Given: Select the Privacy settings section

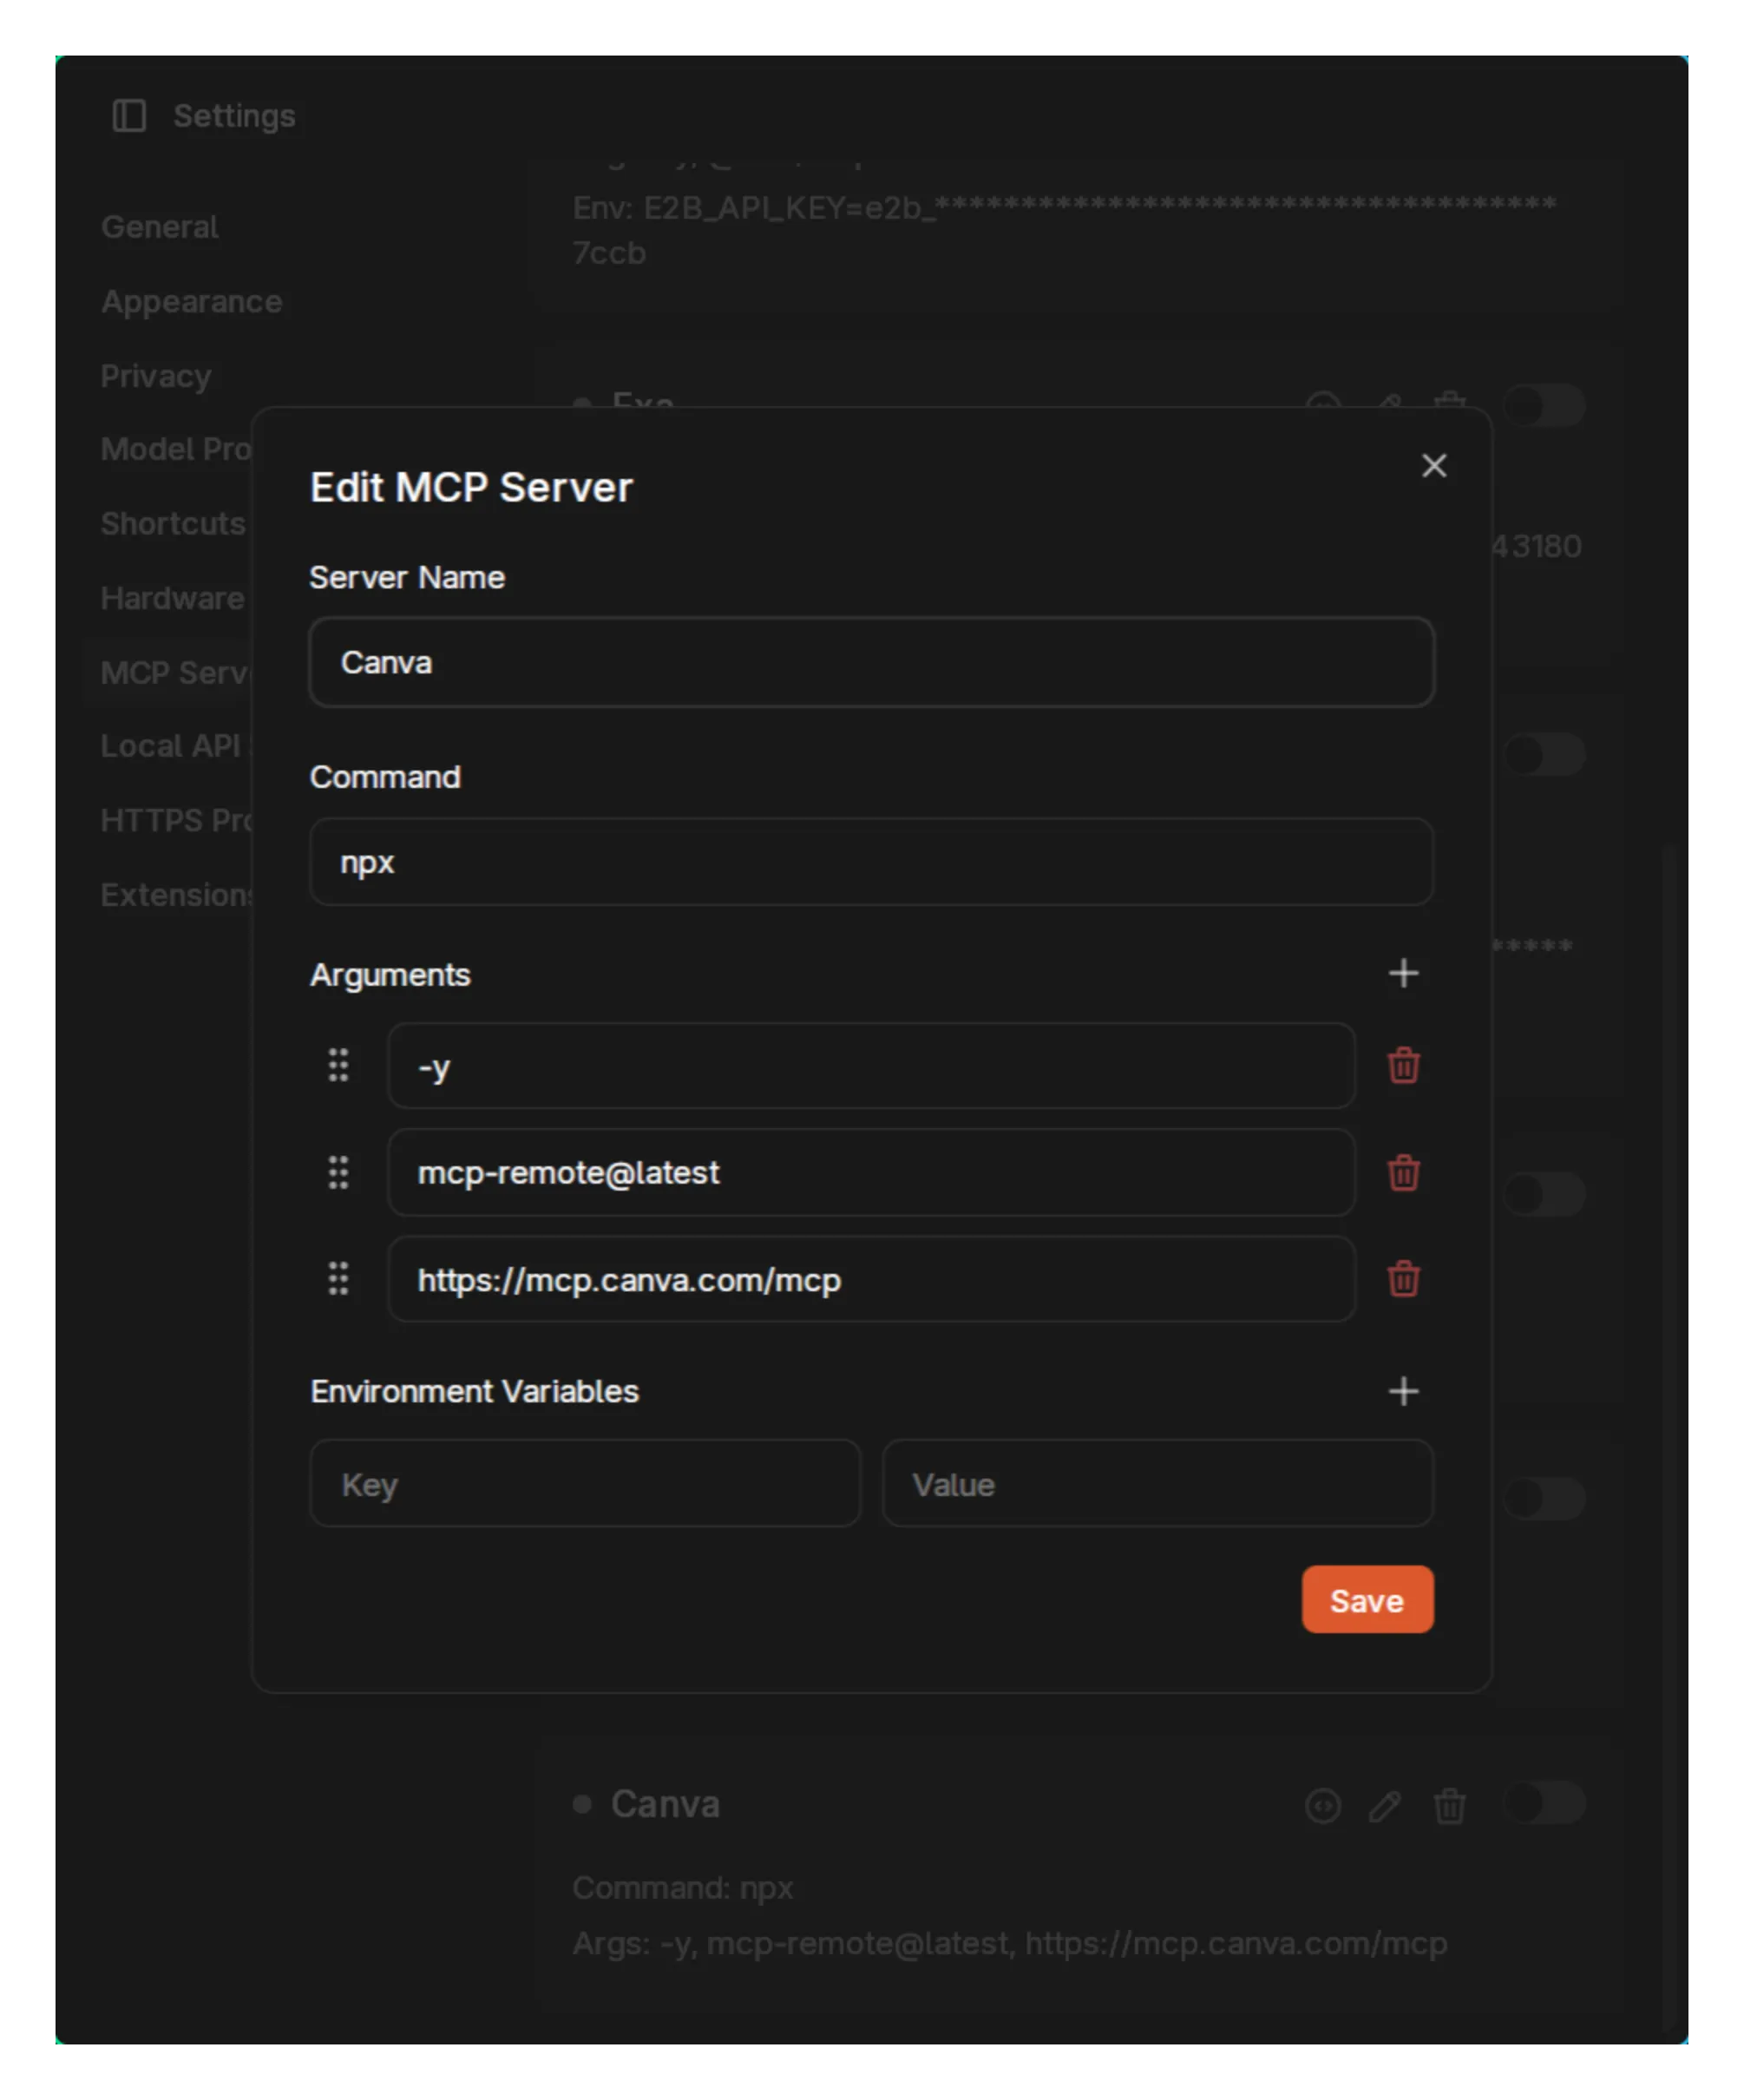Looking at the screenshot, I should tap(156, 375).
